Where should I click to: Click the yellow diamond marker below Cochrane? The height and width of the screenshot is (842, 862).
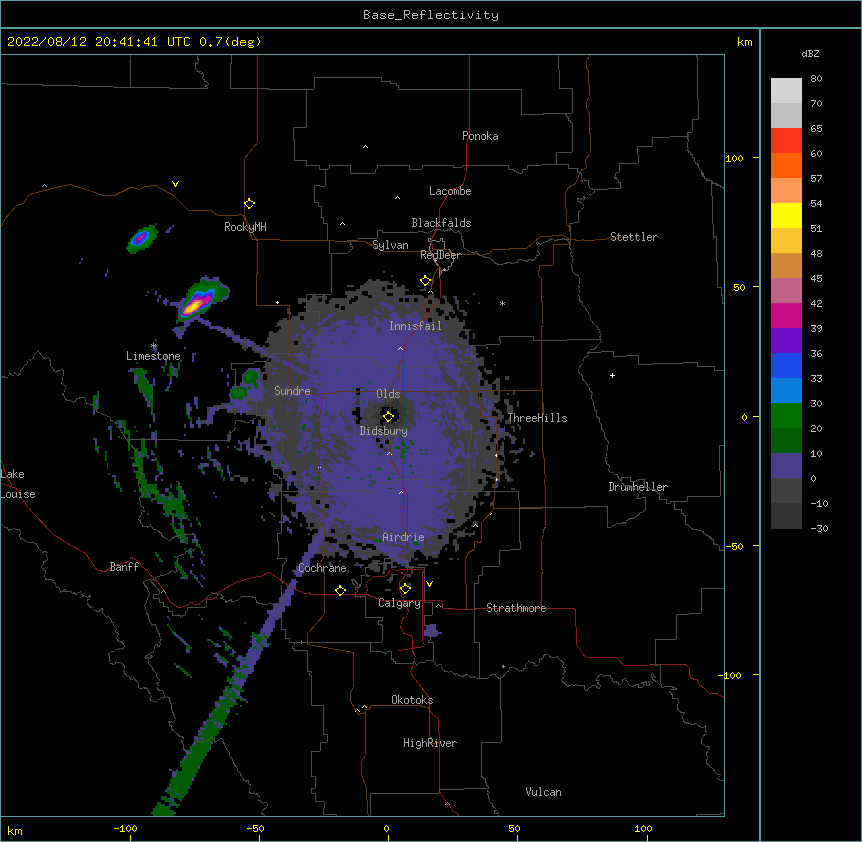click(x=340, y=590)
